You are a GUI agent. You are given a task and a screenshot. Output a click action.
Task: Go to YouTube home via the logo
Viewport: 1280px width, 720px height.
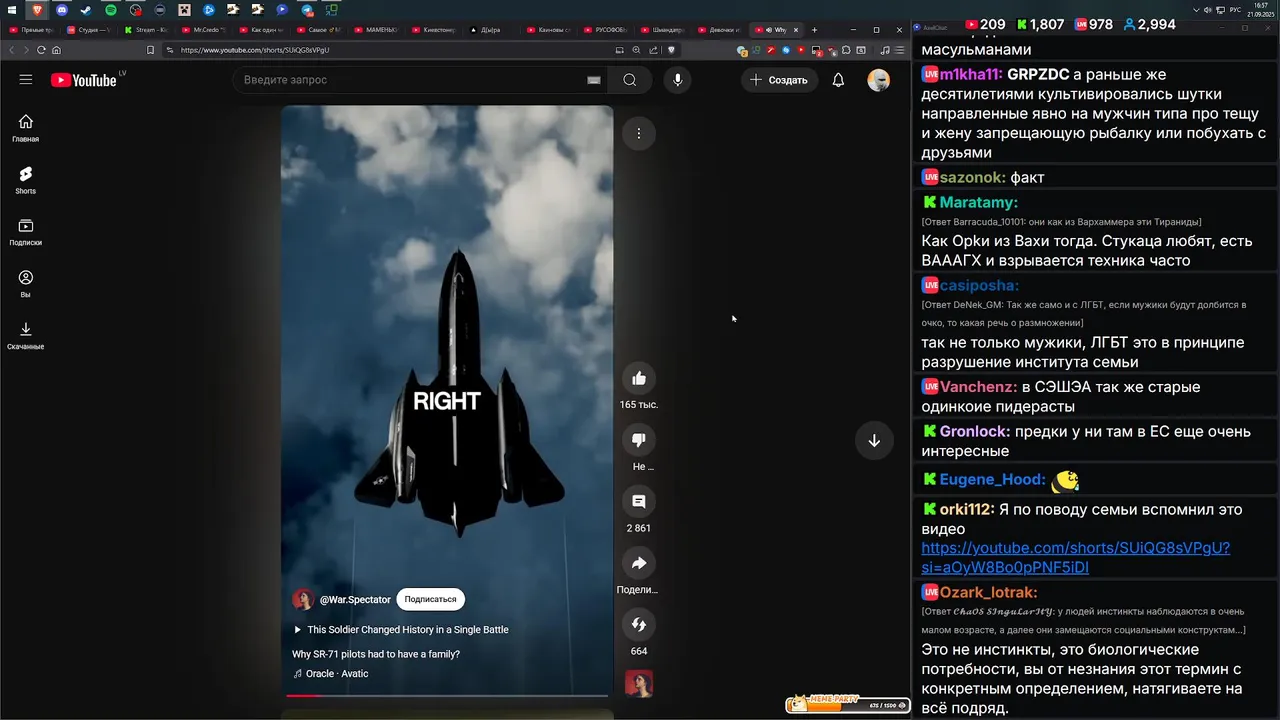(x=84, y=80)
